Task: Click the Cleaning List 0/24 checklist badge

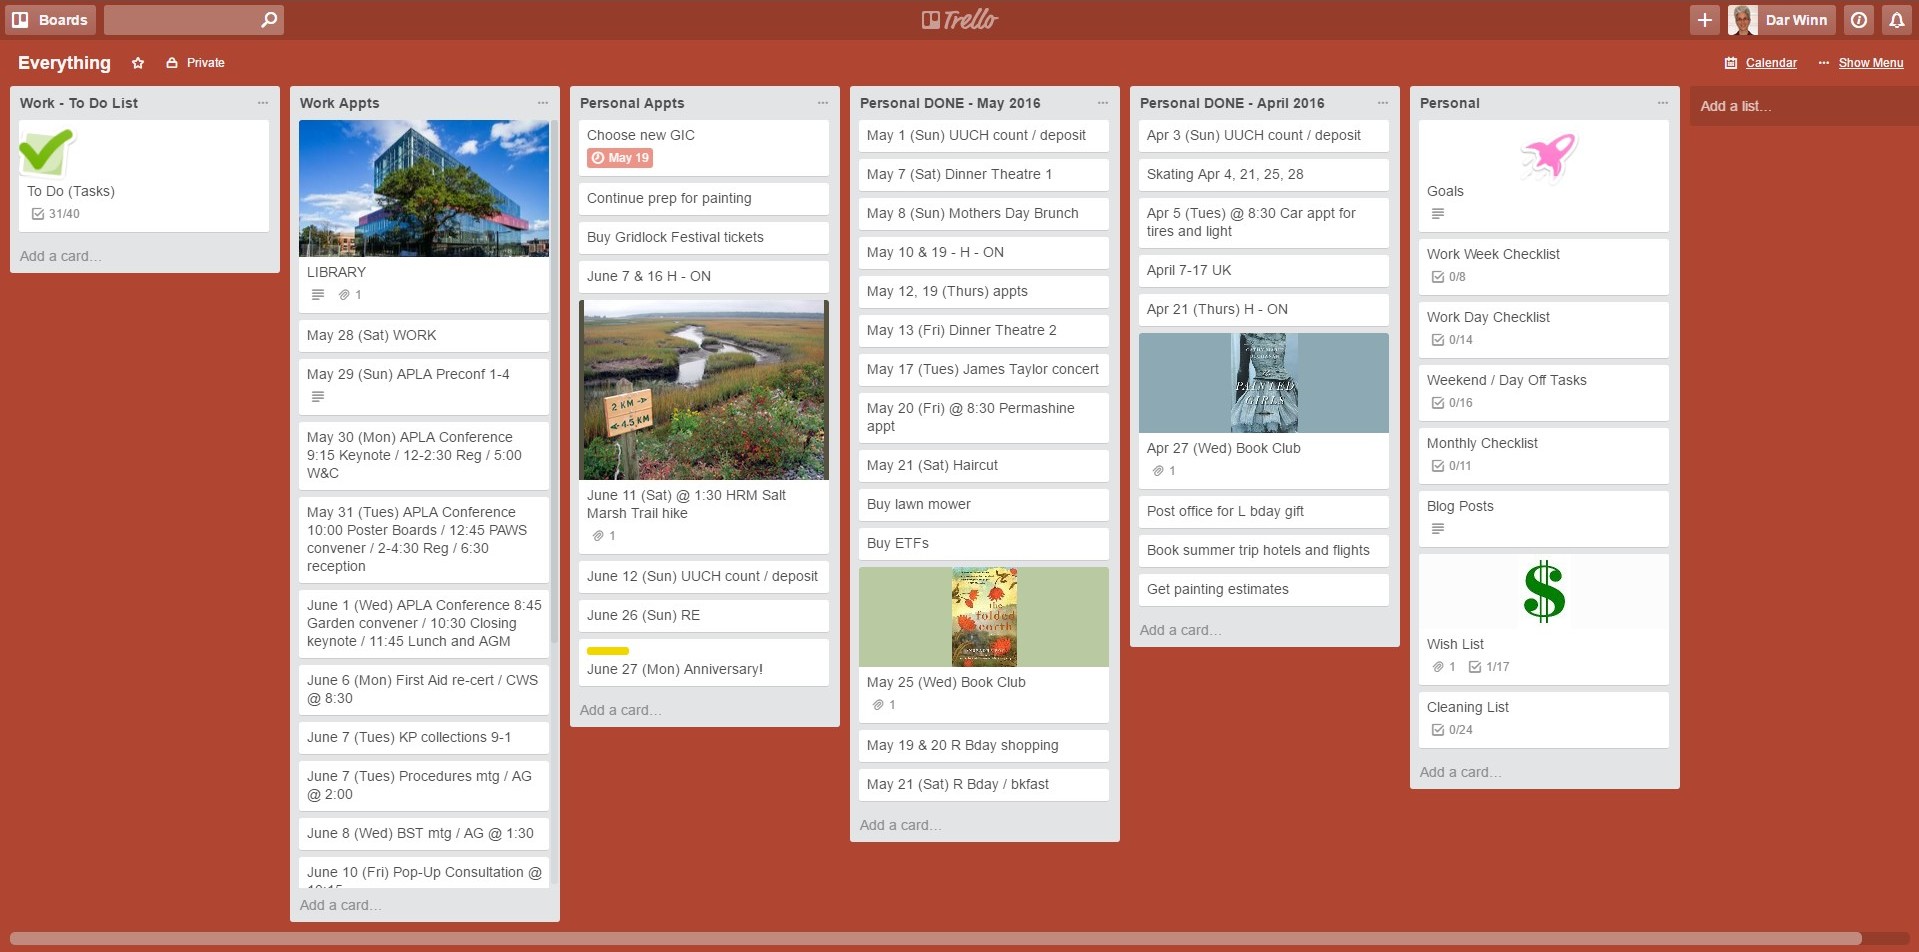Action: tap(1451, 730)
